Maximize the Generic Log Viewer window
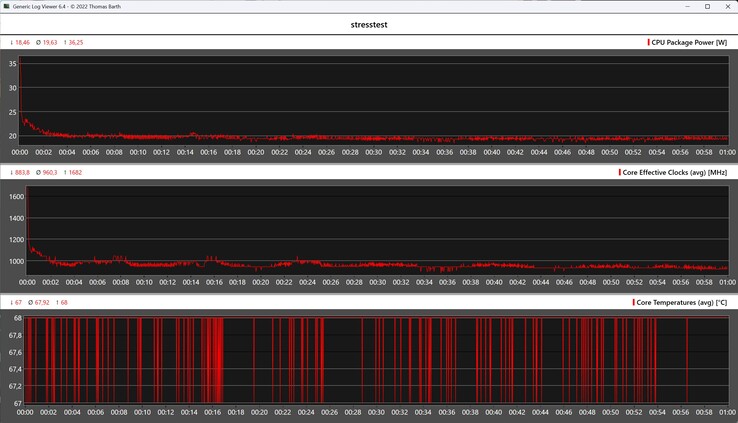The image size is (738, 423). pyautogui.click(x=707, y=6)
